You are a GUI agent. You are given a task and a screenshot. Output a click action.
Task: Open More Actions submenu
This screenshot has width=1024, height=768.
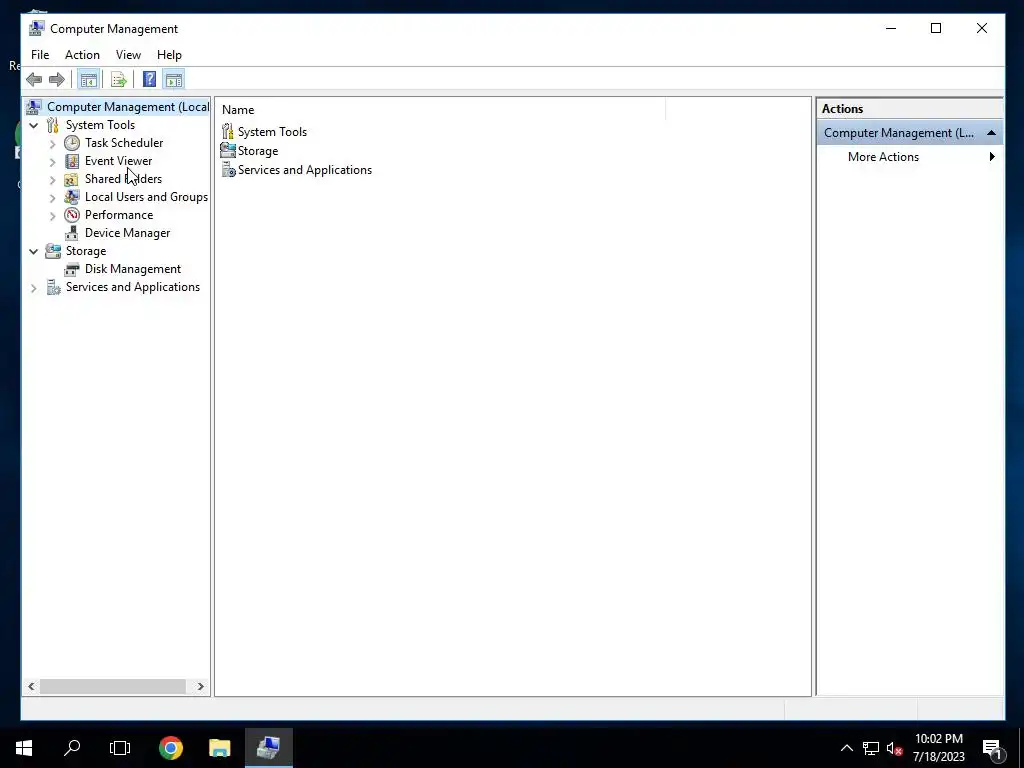point(910,157)
